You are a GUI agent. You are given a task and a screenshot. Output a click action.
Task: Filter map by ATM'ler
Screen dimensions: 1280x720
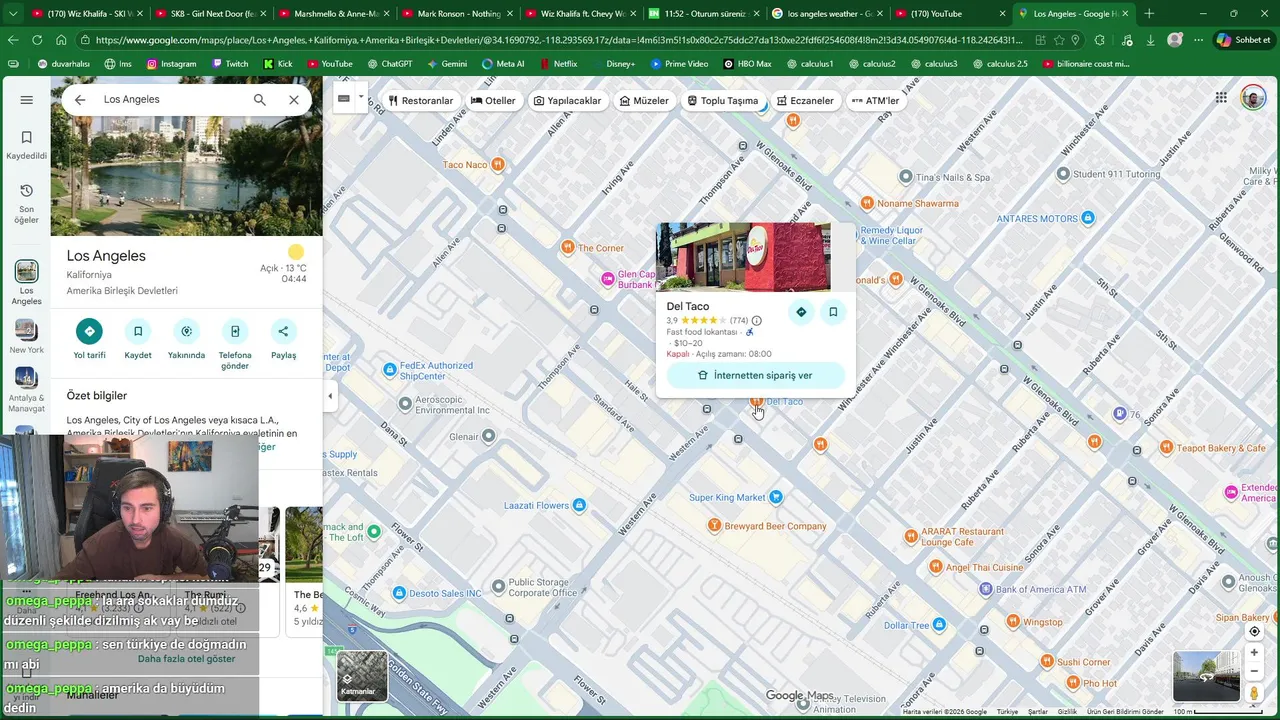(x=876, y=101)
